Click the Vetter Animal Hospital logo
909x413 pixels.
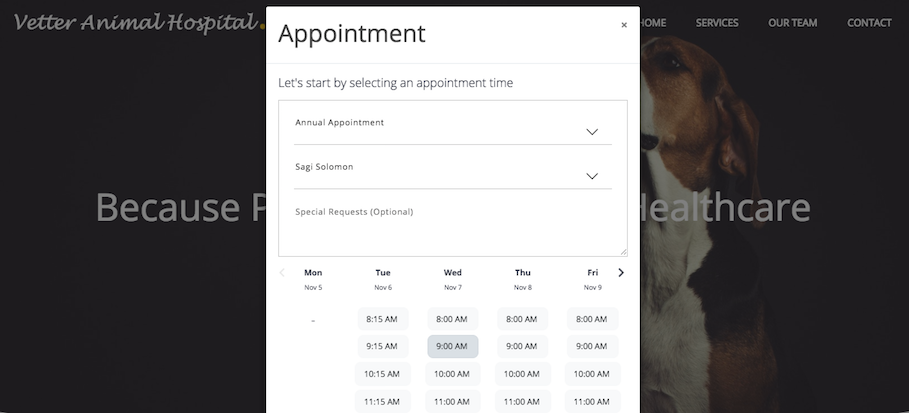(135, 22)
